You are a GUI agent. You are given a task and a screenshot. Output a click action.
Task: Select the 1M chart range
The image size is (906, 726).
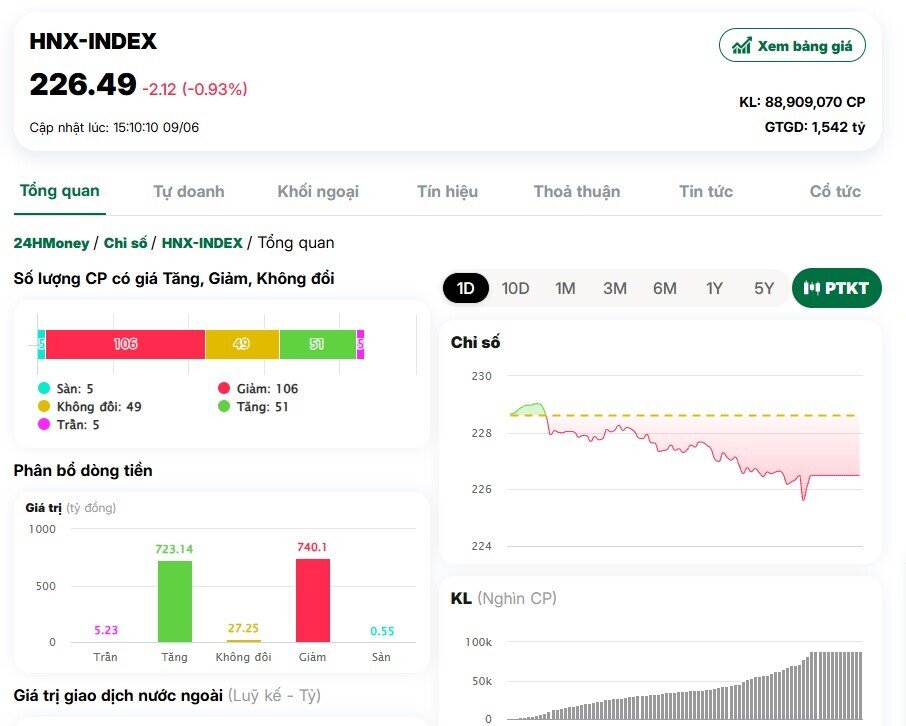pos(565,288)
